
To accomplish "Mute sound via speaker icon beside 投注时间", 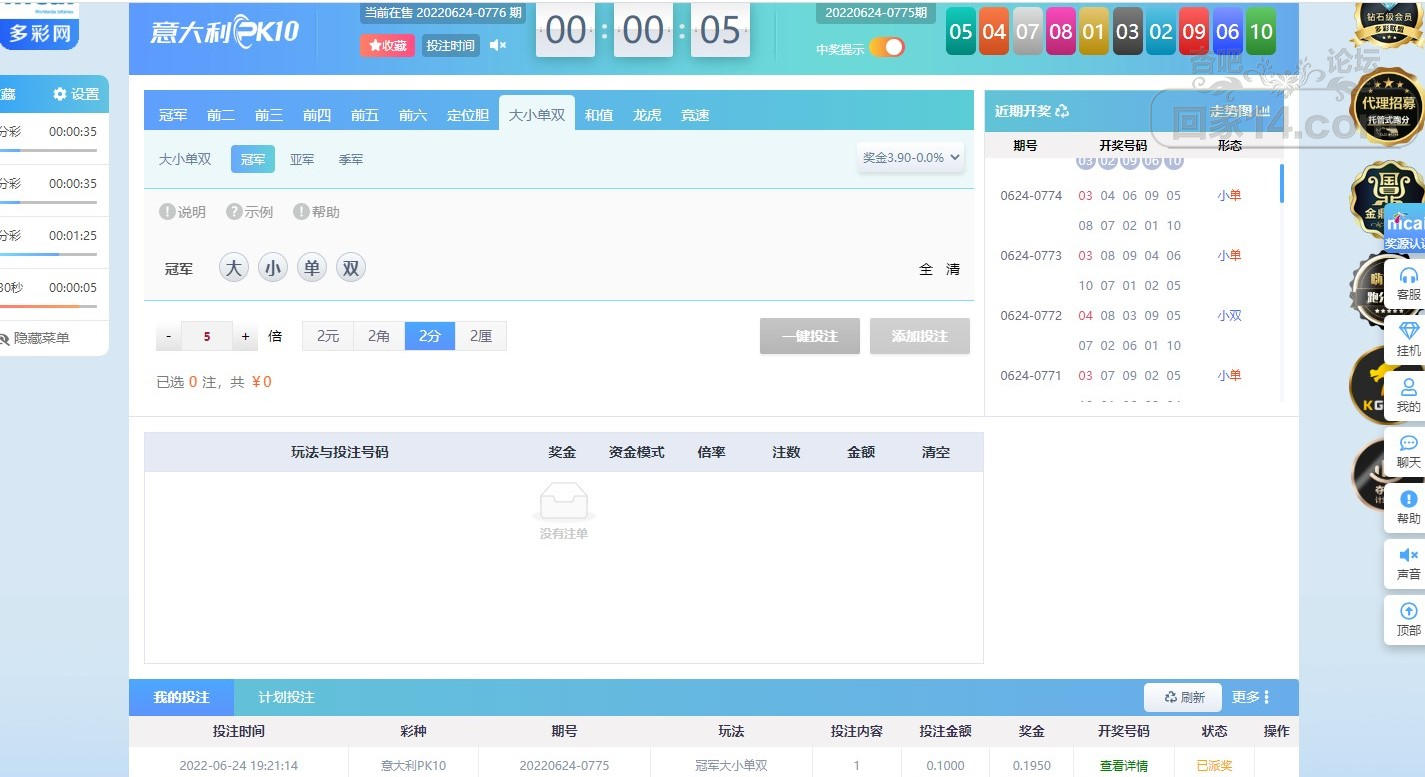I will pos(498,45).
